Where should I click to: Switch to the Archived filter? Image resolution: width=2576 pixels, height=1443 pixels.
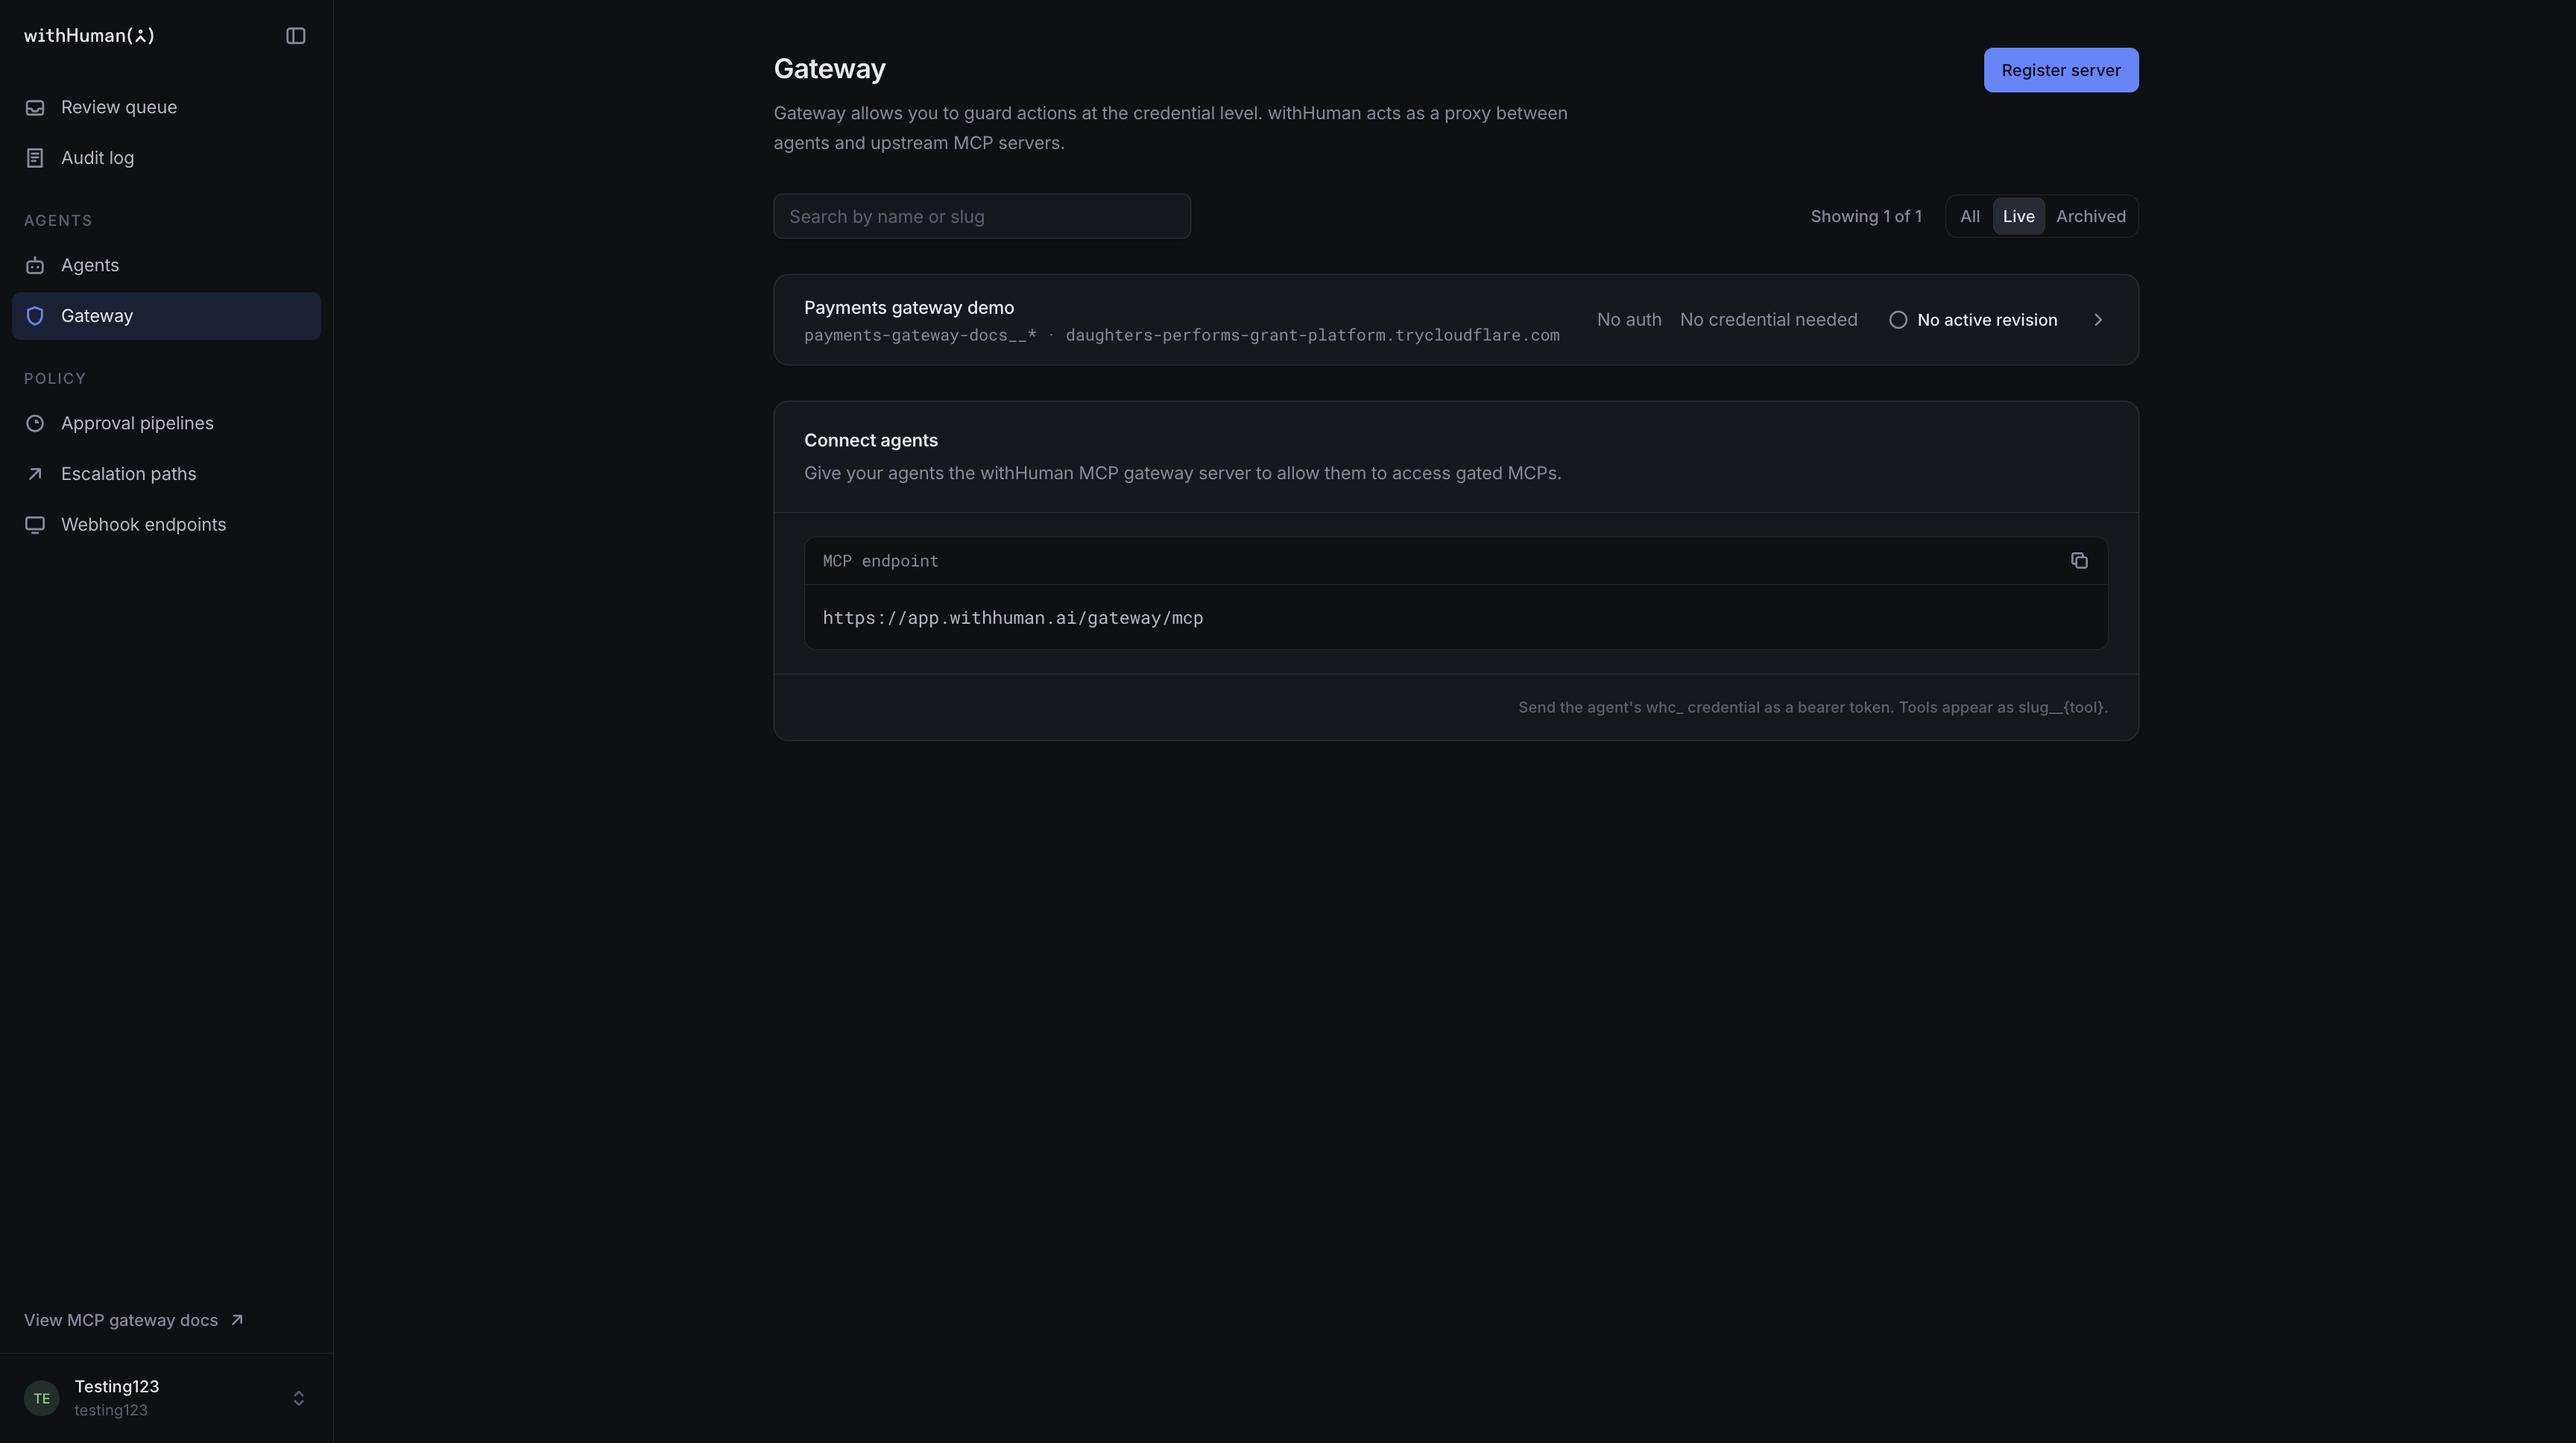pyautogui.click(x=2090, y=216)
